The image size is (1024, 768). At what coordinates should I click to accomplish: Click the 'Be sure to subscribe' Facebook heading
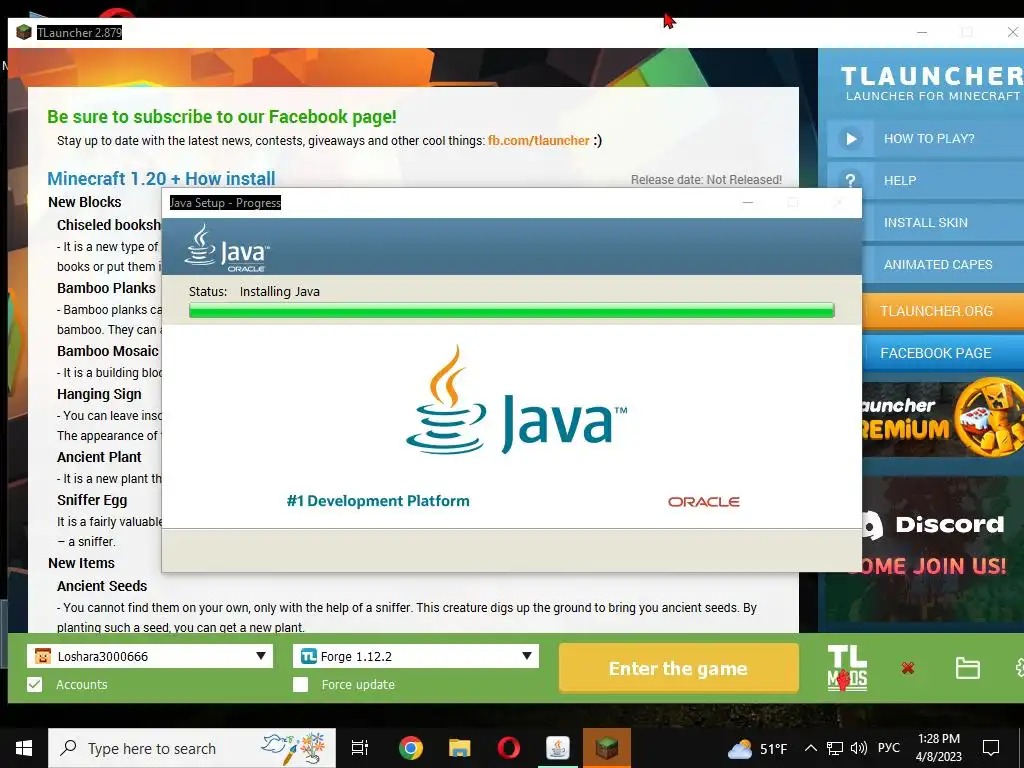[x=221, y=117]
